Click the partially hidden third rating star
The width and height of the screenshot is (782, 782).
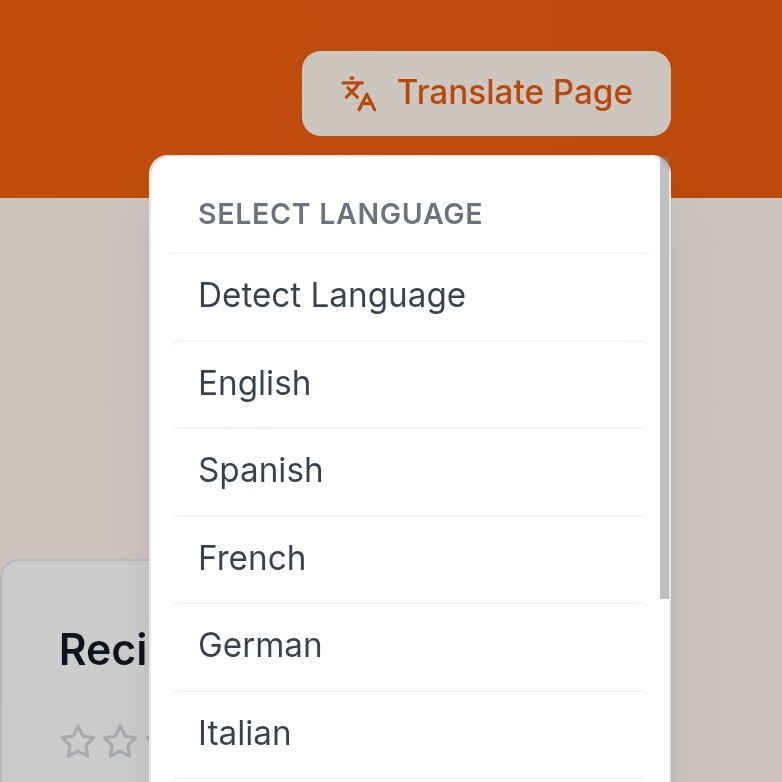point(147,742)
